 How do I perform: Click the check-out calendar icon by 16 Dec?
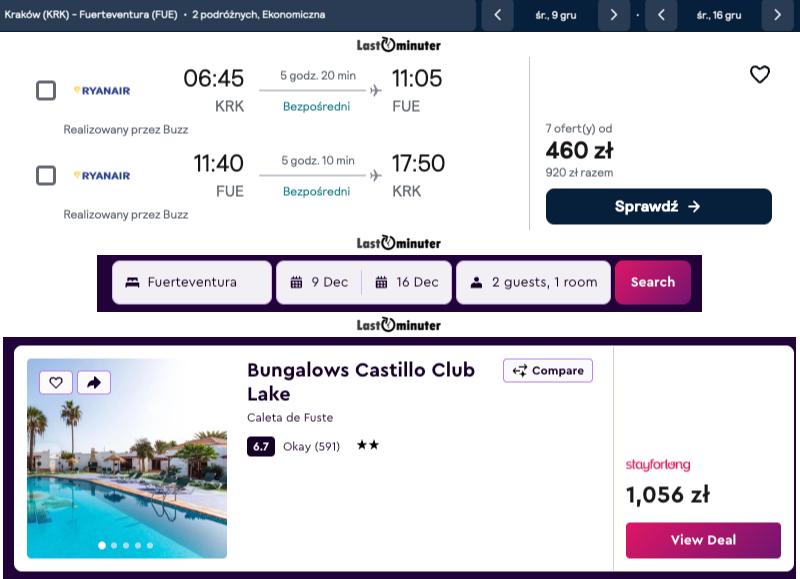pyautogui.click(x=381, y=282)
